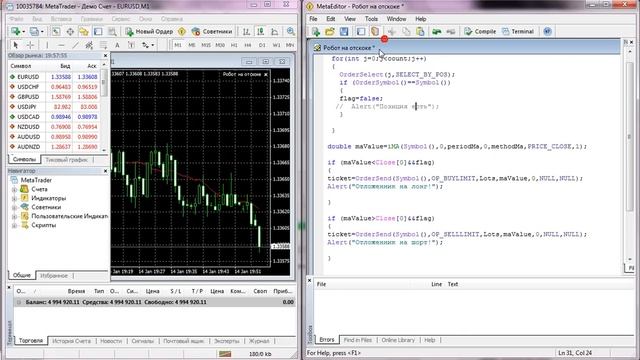Create a new file in MetaEditor

[x=316, y=31]
